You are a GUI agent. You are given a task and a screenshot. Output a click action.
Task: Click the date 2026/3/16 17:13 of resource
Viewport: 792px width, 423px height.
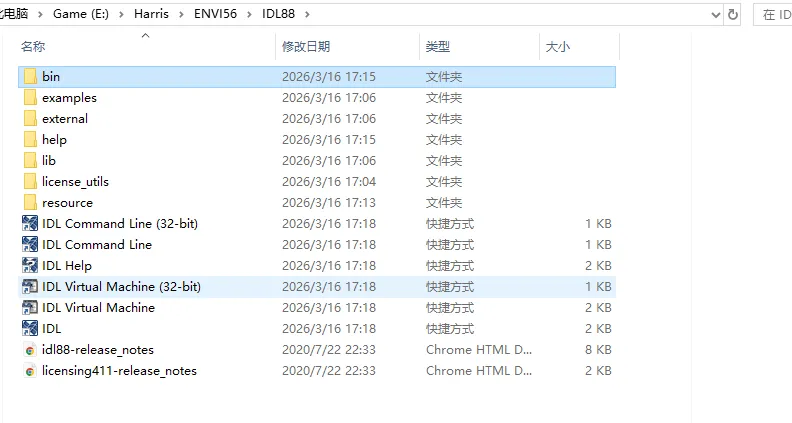click(x=329, y=203)
